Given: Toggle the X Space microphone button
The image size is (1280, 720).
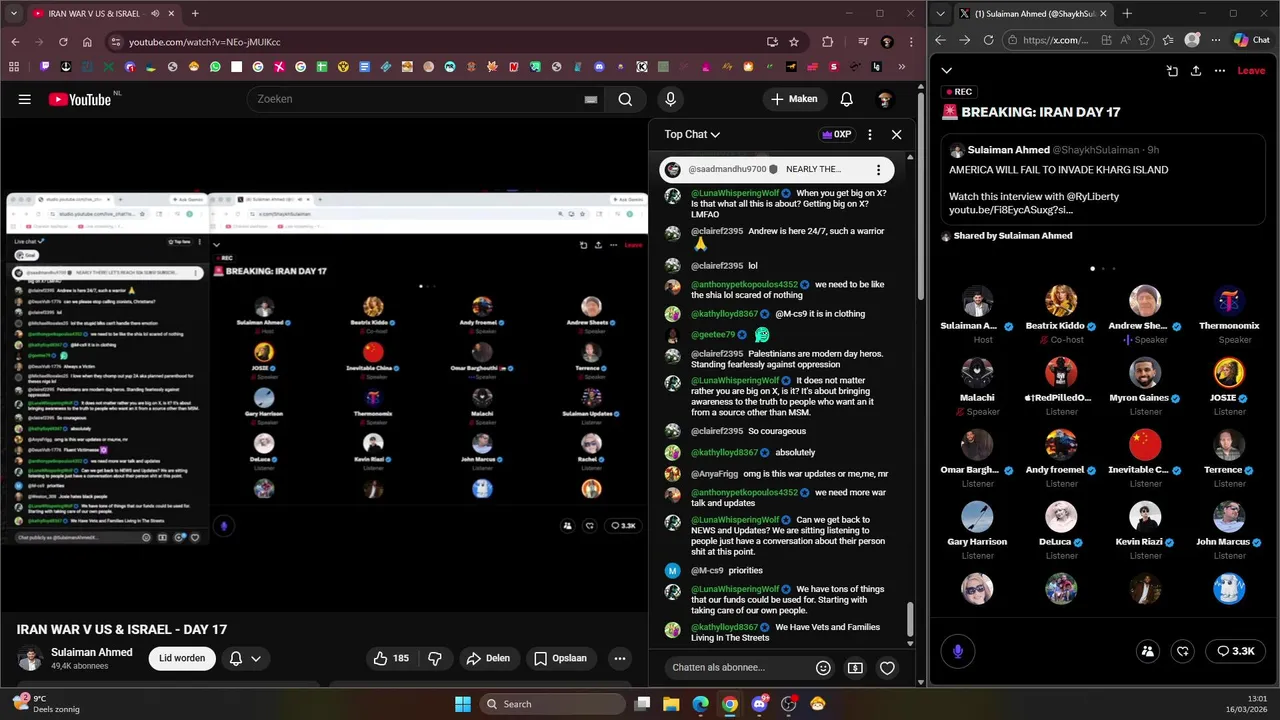Looking at the screenshot, I should tap(958, 651).
